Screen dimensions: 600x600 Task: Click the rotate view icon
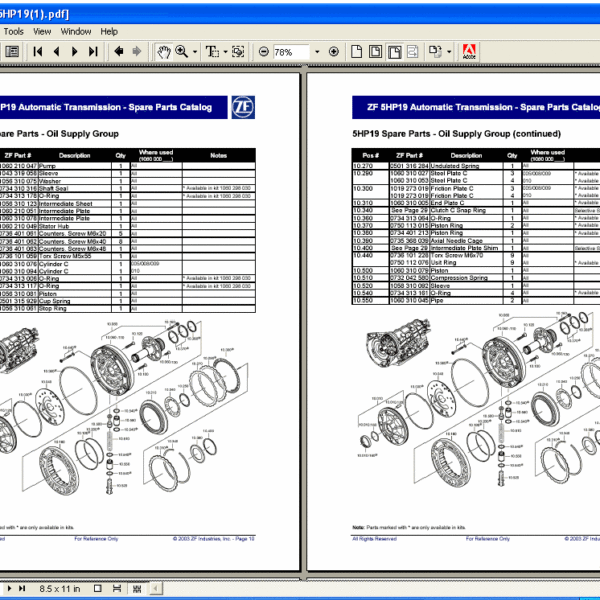click(x=435, y=51)
